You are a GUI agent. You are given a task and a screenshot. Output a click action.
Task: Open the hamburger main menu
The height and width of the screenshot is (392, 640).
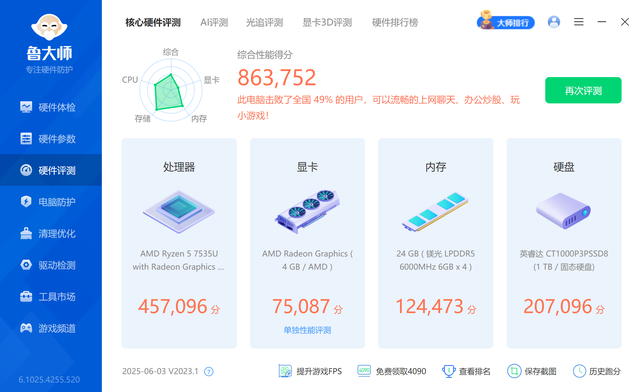[x=579, y=22]
